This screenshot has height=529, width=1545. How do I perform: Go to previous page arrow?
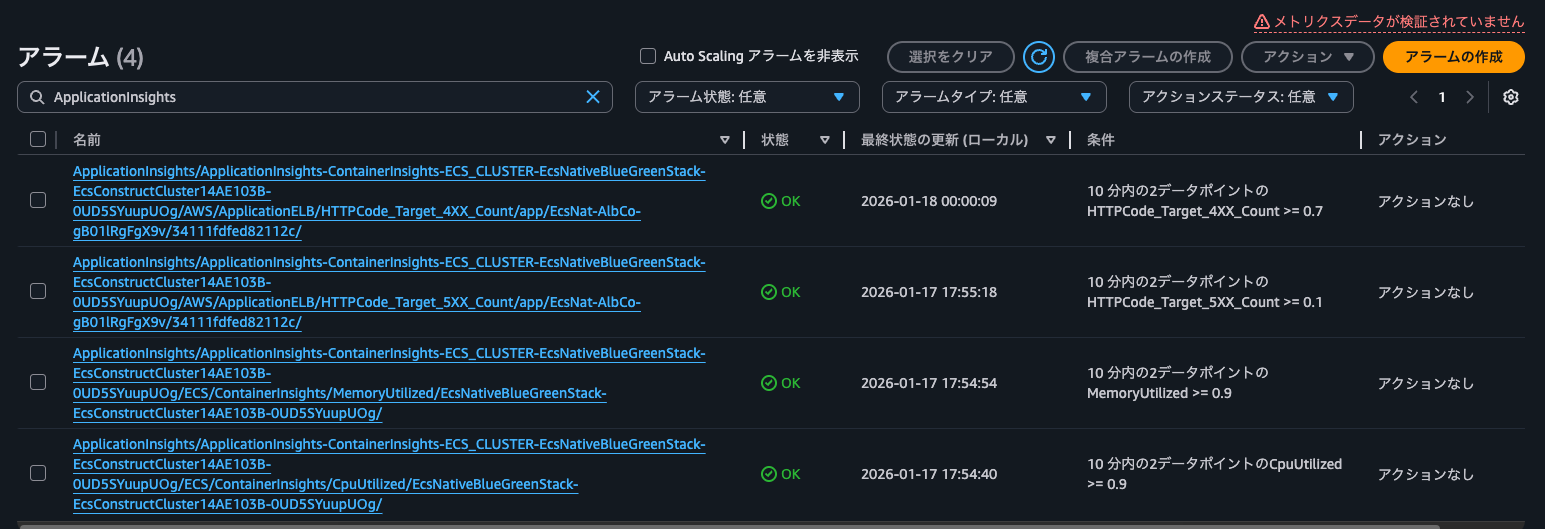[x=1414, y=97]
